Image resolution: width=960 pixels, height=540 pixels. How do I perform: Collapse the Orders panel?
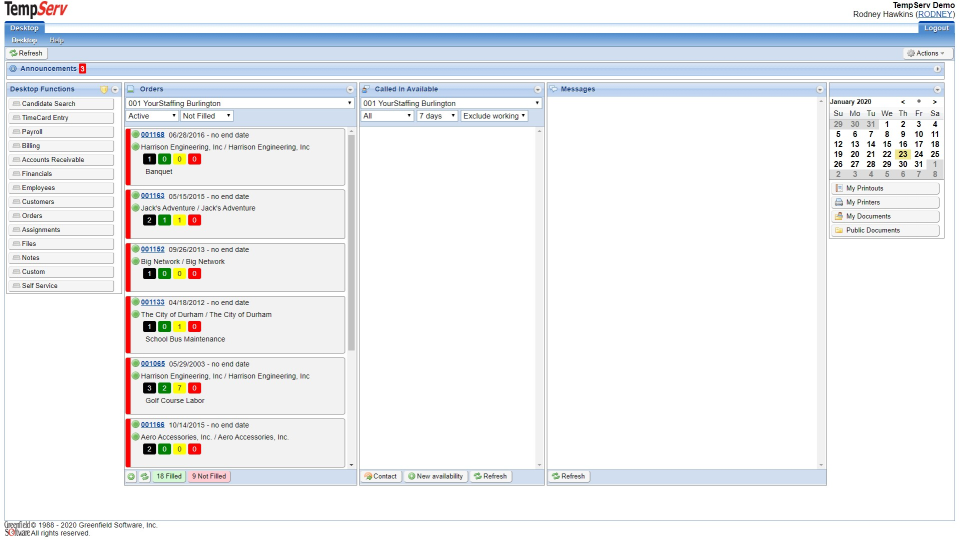[350, 90]
